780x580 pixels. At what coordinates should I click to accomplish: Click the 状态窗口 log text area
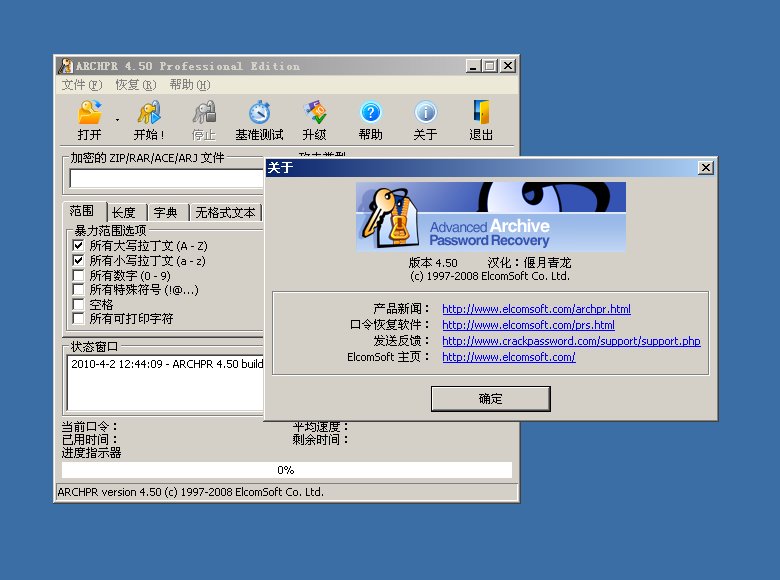click(165, 383)
